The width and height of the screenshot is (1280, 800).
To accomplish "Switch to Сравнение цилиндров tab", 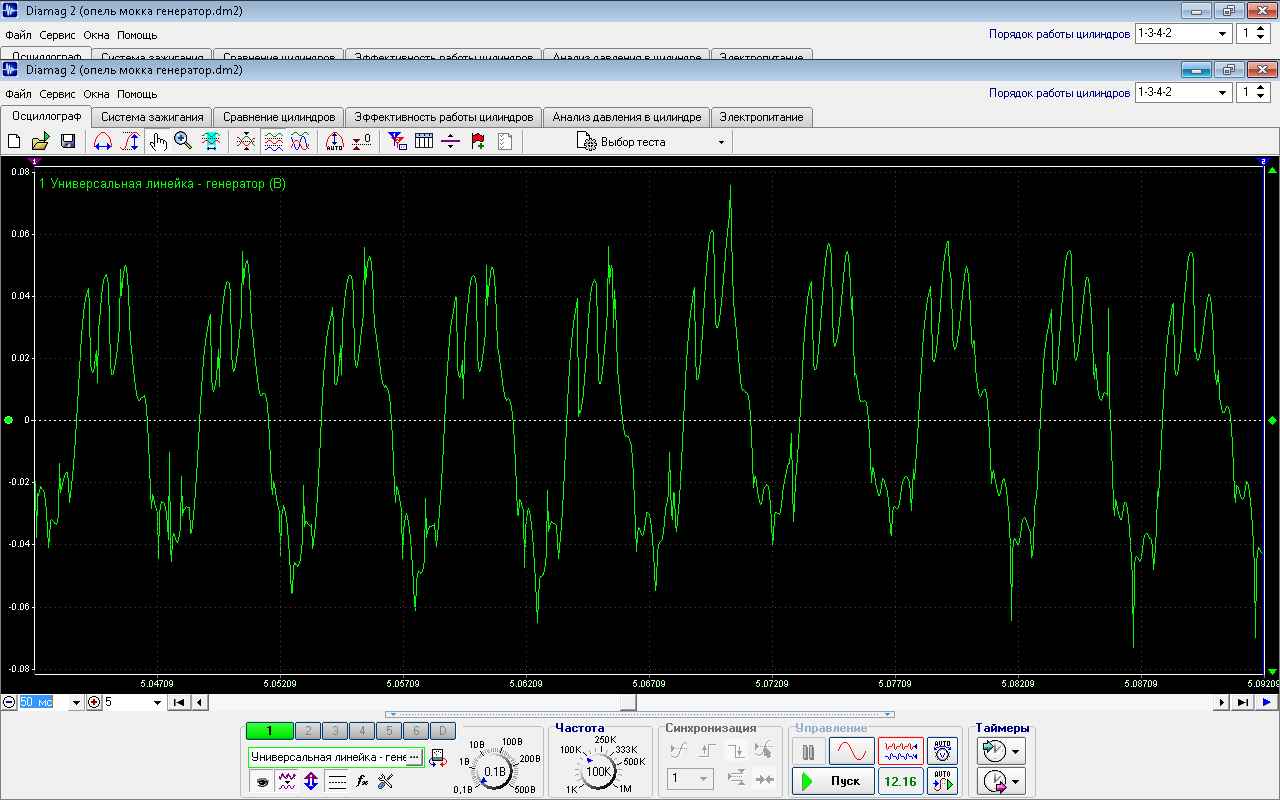I will [x=279, y=117].
